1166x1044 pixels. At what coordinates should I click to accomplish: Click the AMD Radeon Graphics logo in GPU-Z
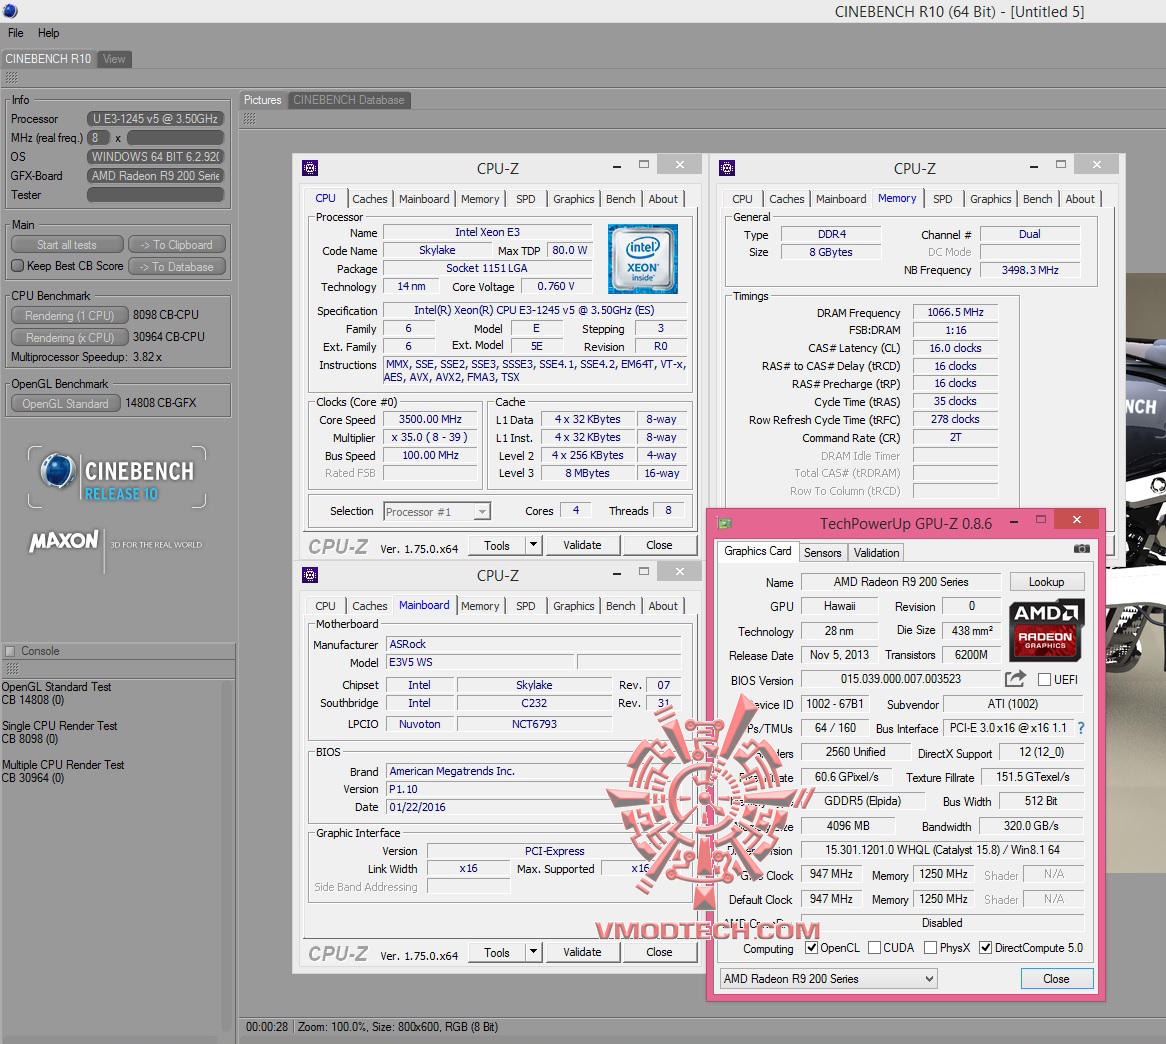(1046, 630)
